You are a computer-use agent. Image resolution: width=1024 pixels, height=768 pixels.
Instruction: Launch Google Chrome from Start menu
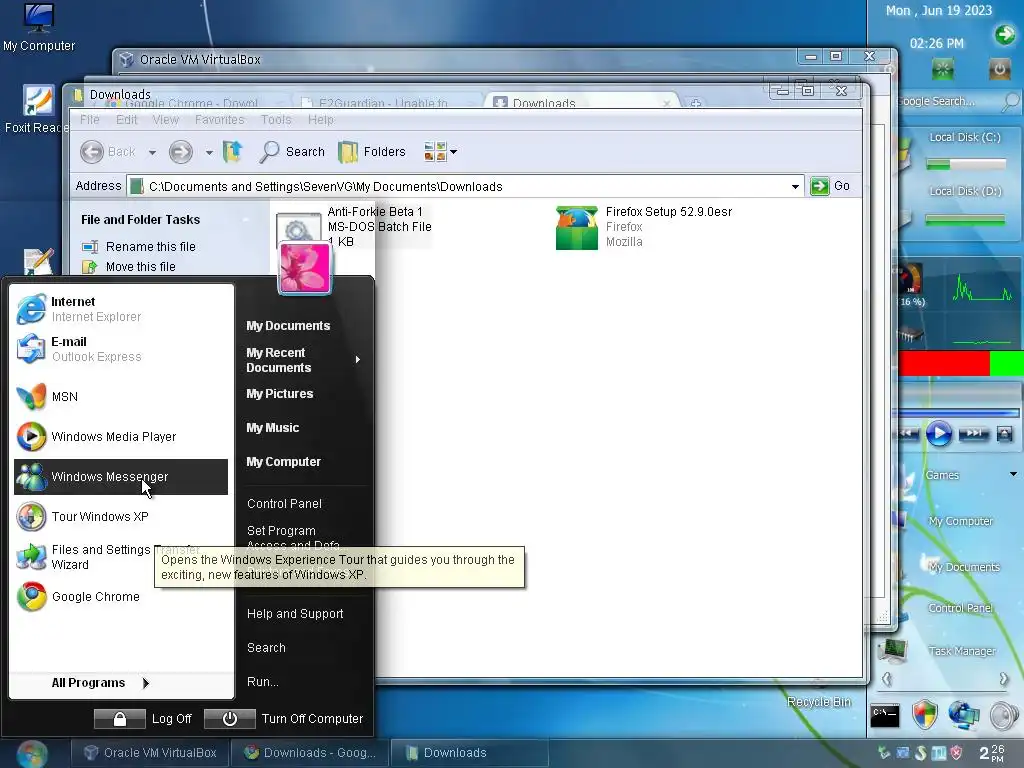121,596
